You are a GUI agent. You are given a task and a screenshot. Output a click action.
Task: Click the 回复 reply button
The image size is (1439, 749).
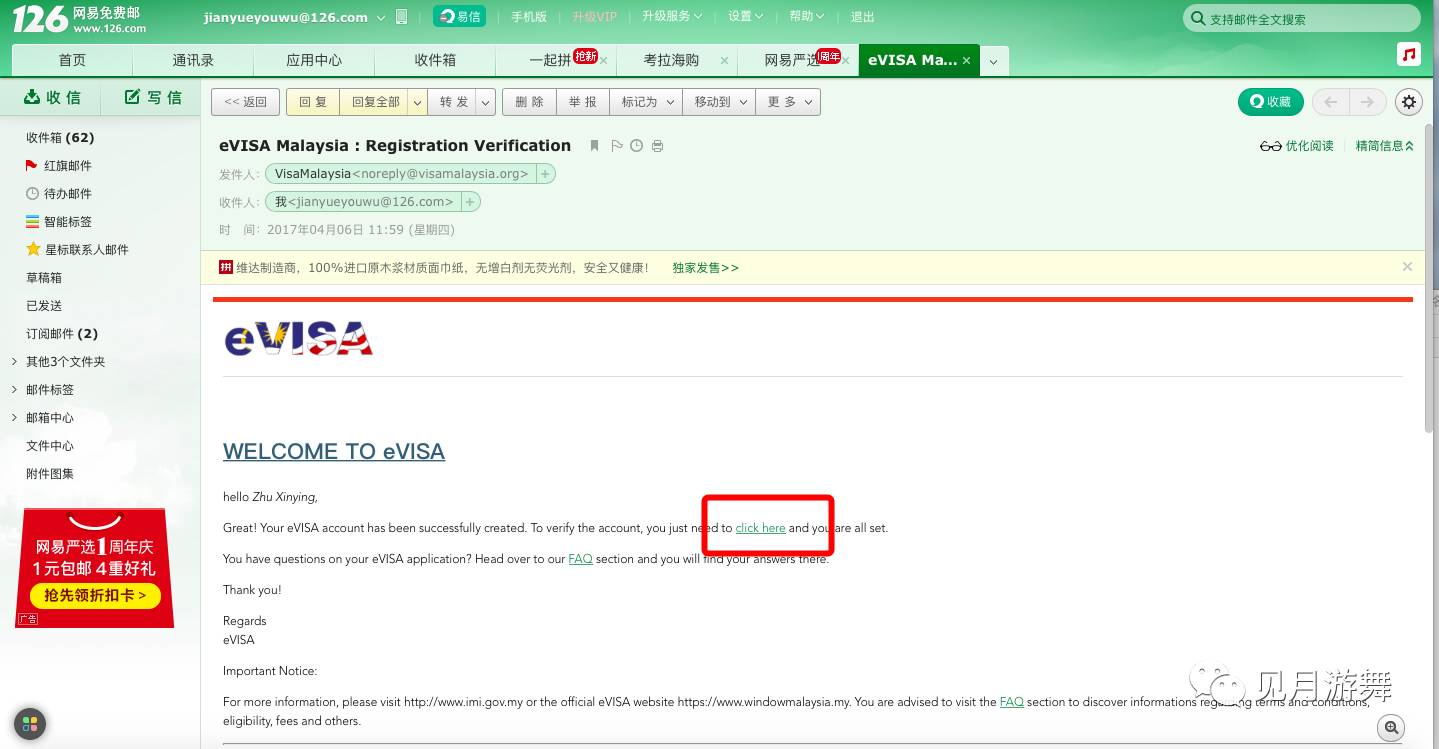point(313,102)
